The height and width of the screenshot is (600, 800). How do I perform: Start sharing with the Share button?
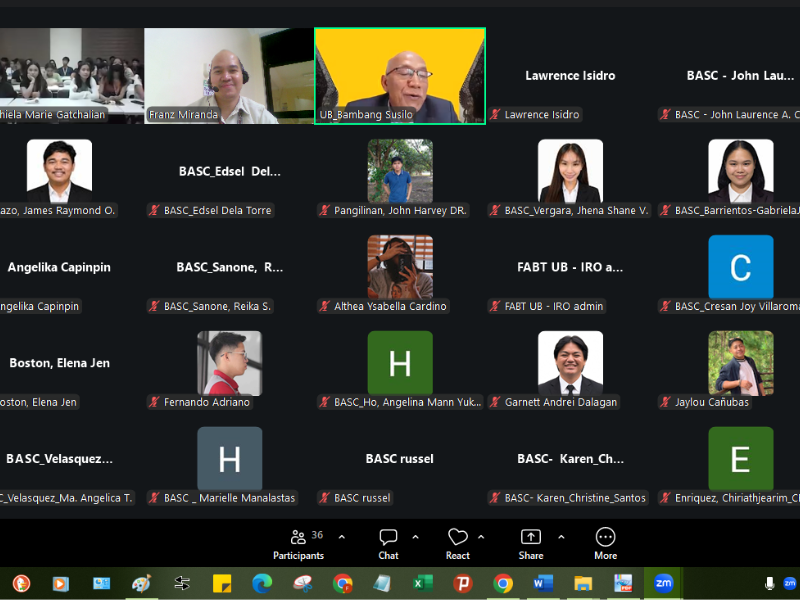click(x=531, y=544)
